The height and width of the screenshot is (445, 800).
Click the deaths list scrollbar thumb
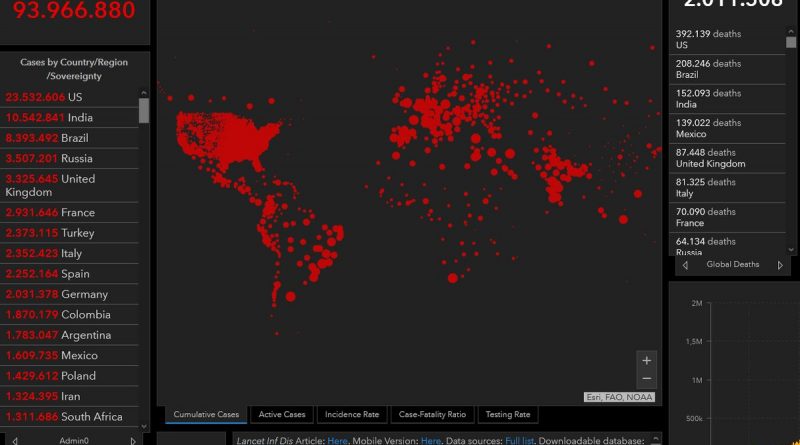point(791,41)
